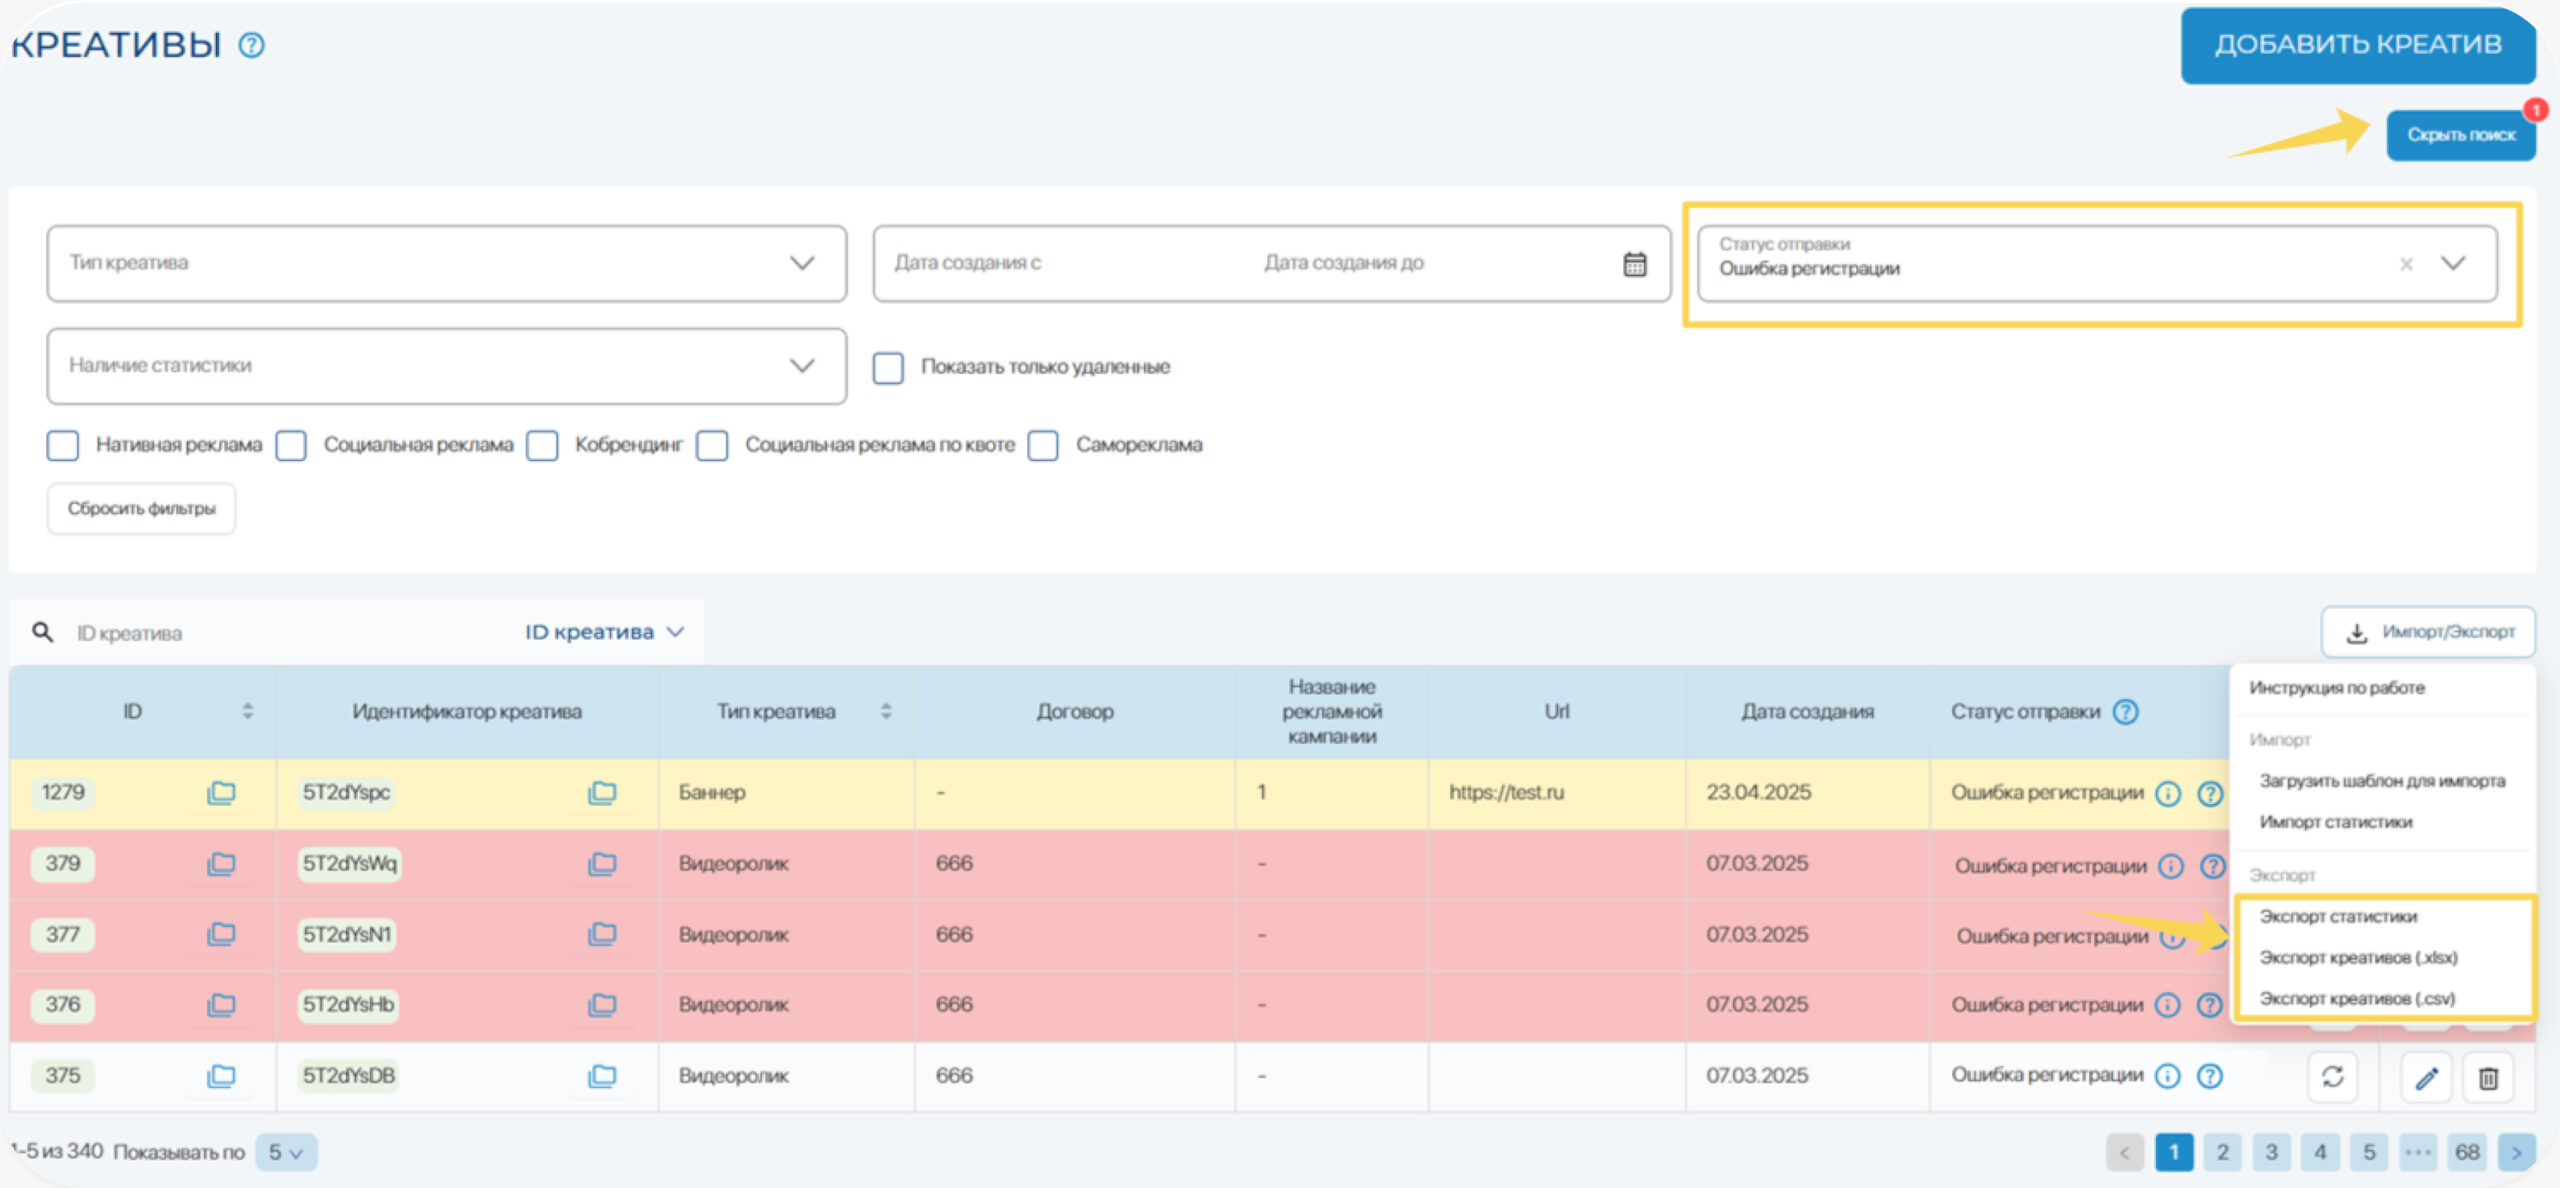
Task: Toggle the Кобрендинг checkbox
Action: 542,445
